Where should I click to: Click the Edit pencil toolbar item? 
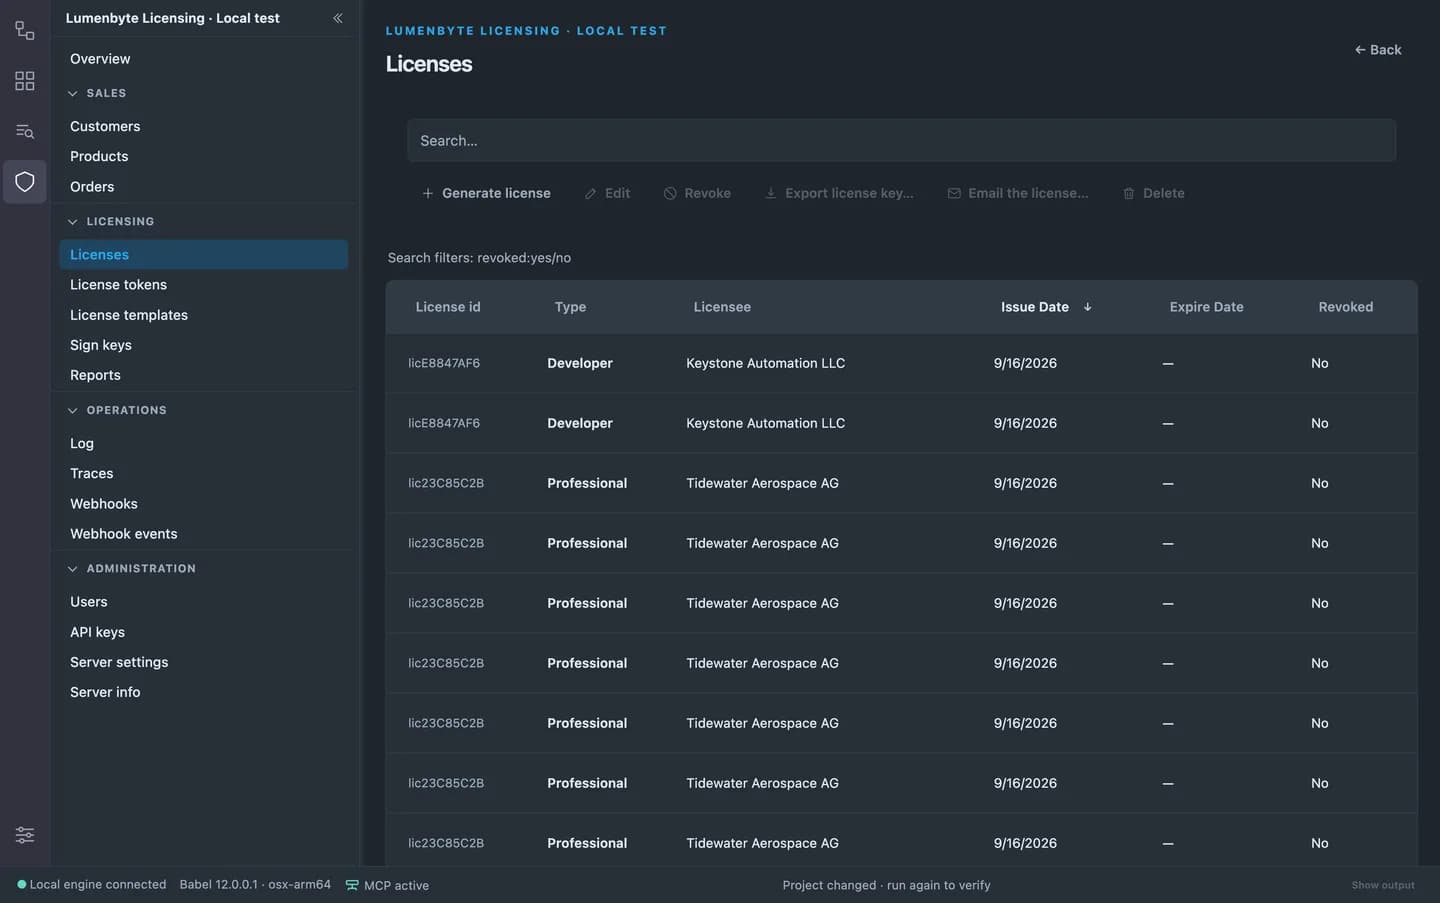pos(607,193)
